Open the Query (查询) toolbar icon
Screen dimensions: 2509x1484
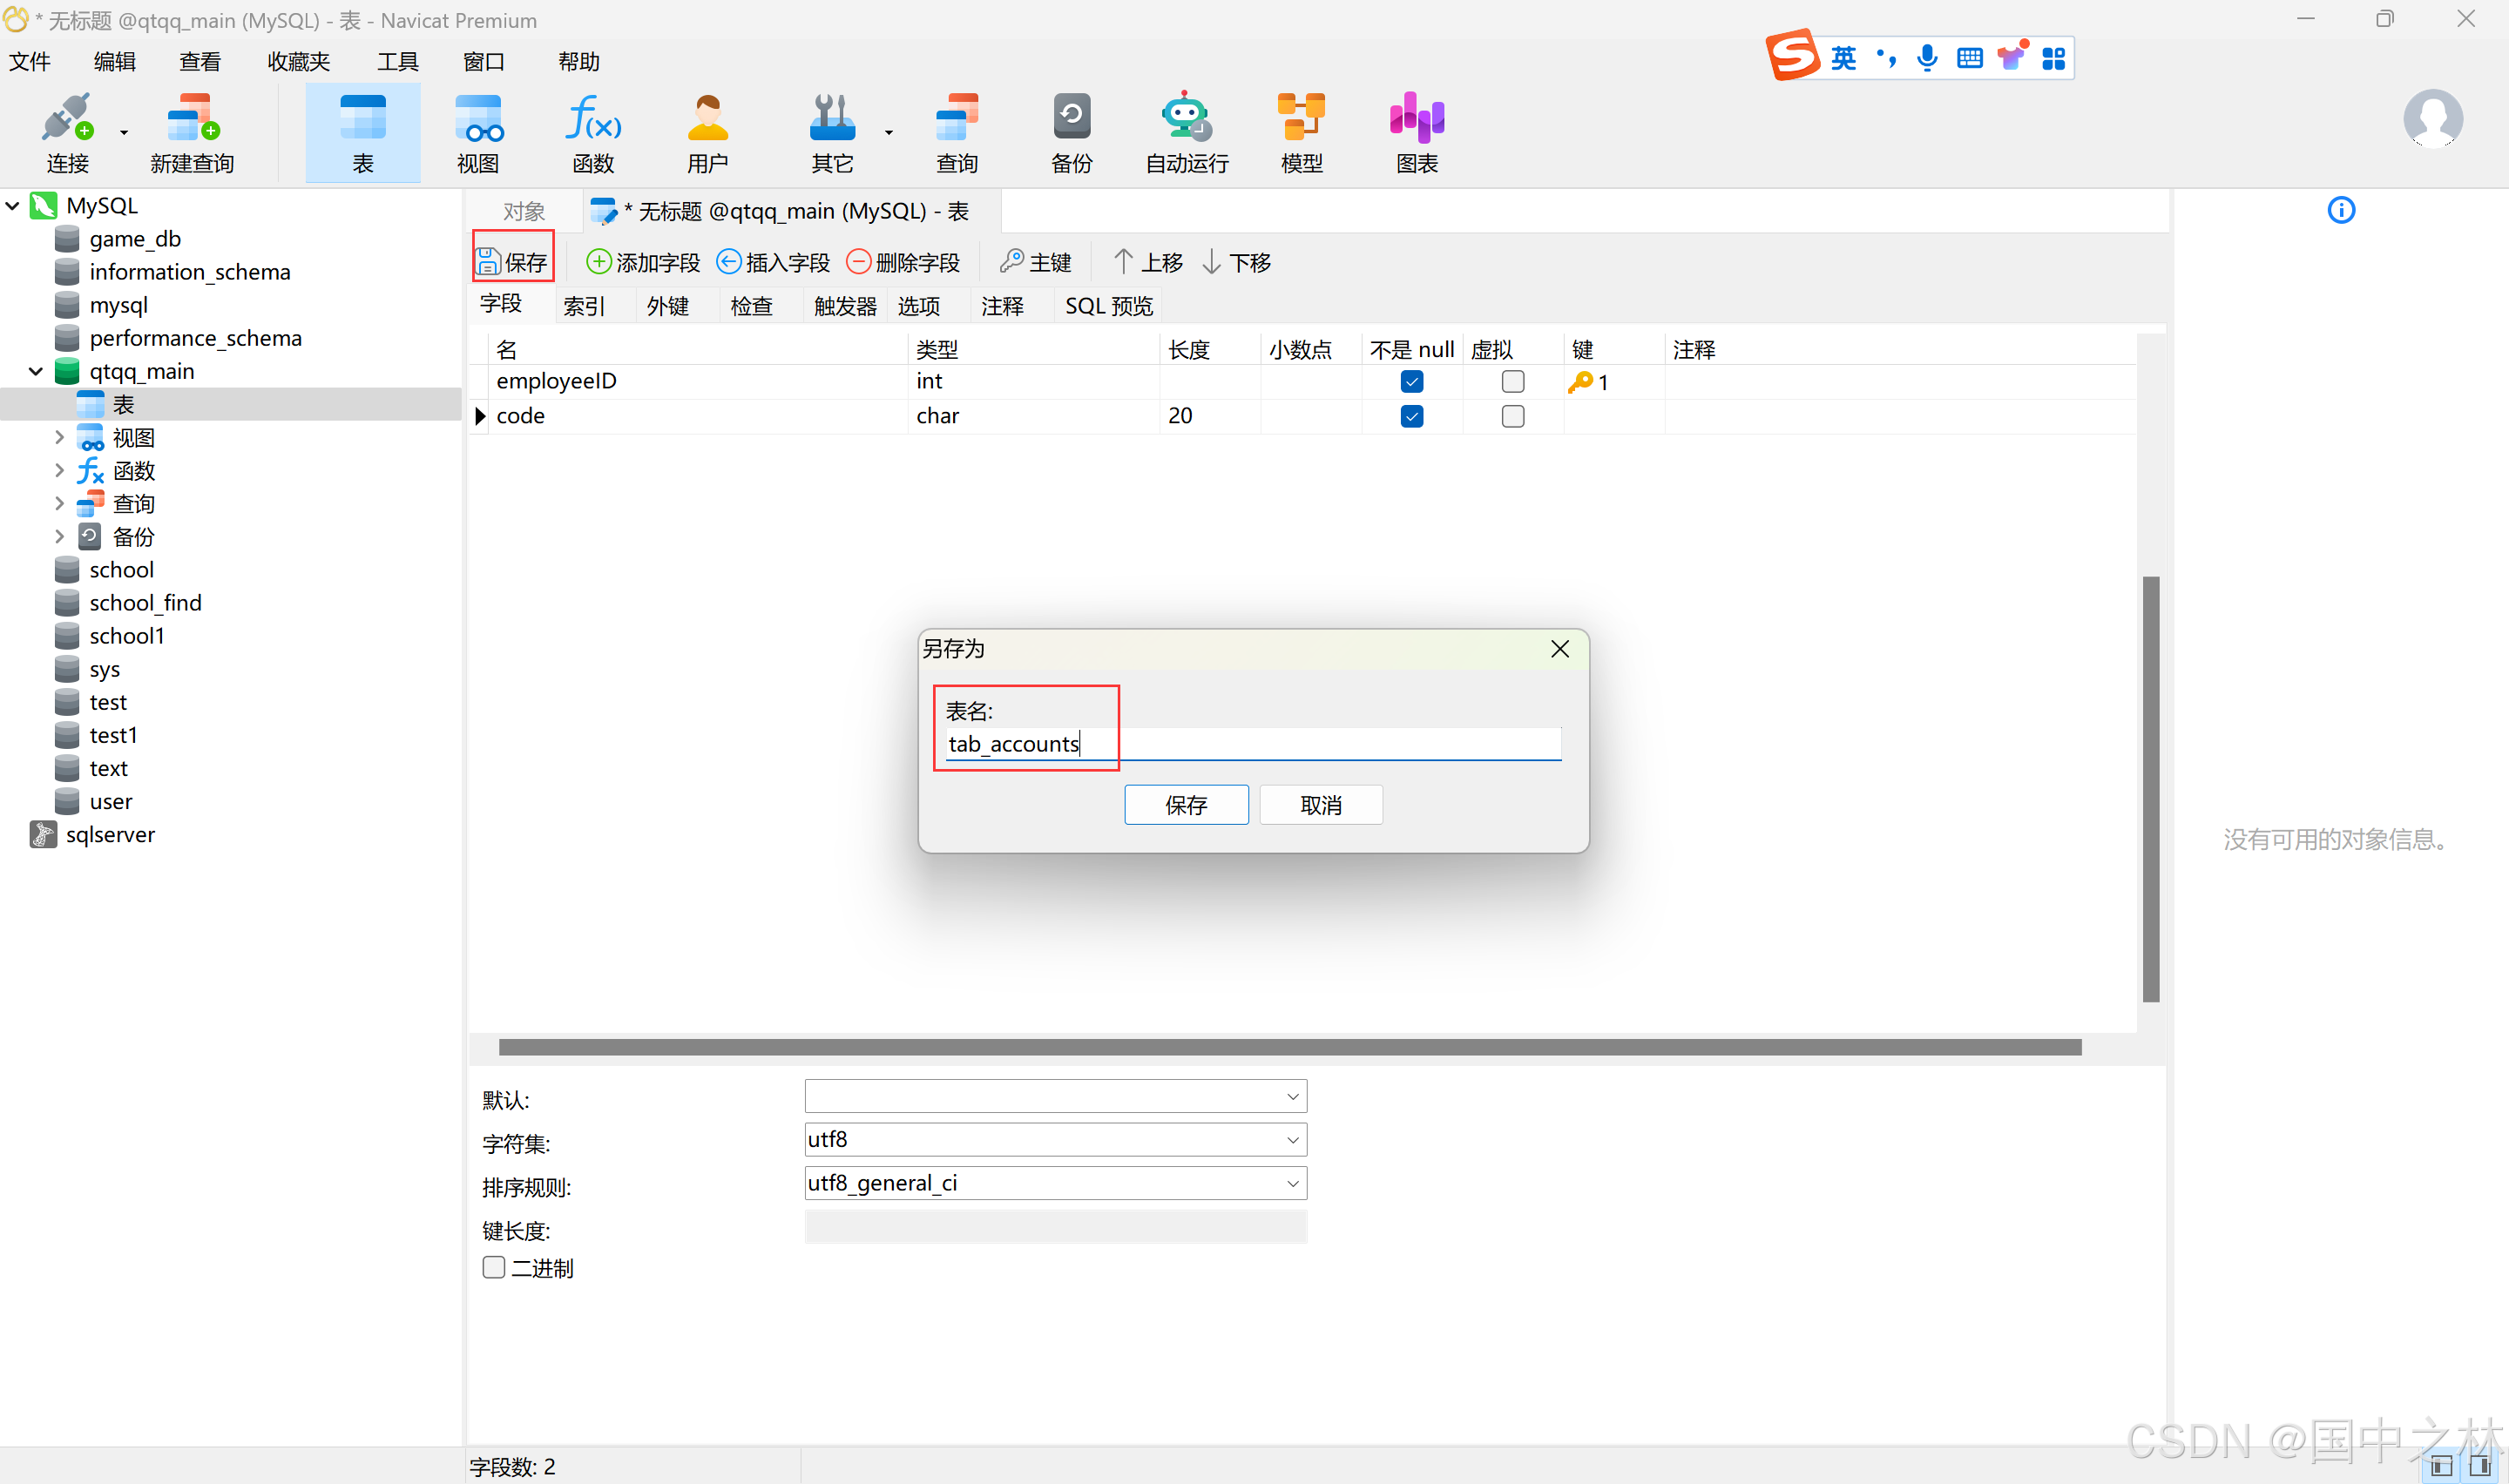pos(957,132)
